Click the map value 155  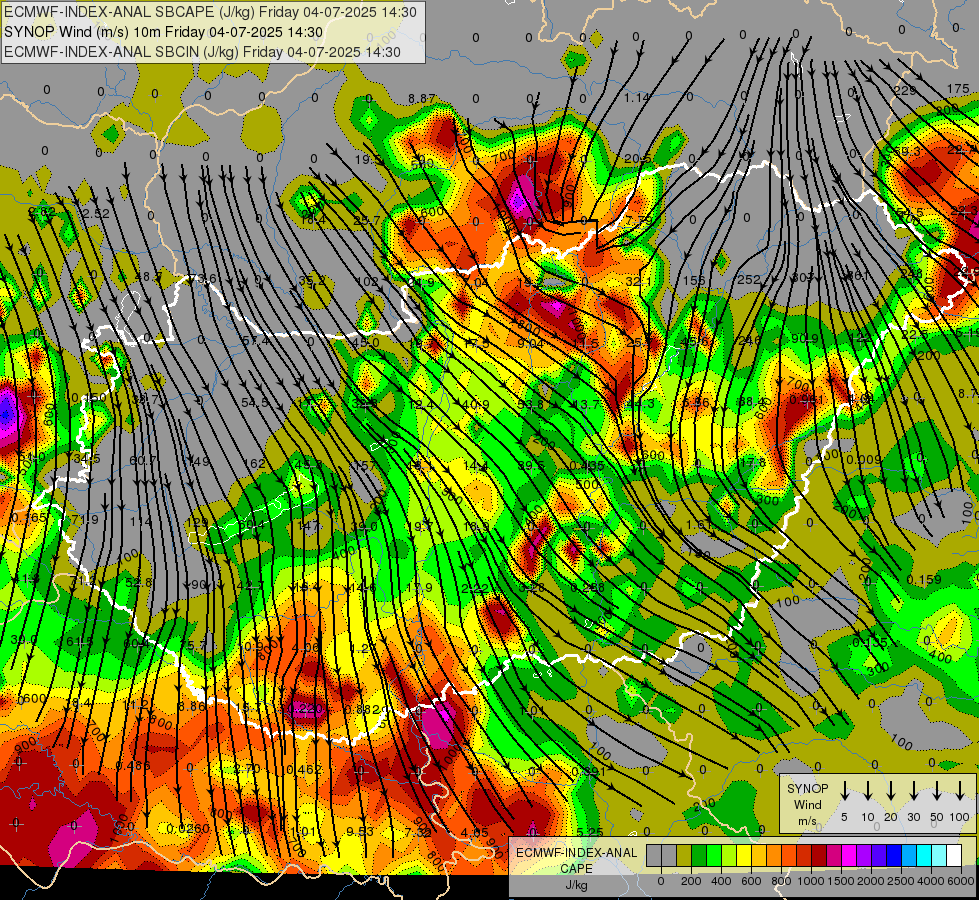(694, 281)
